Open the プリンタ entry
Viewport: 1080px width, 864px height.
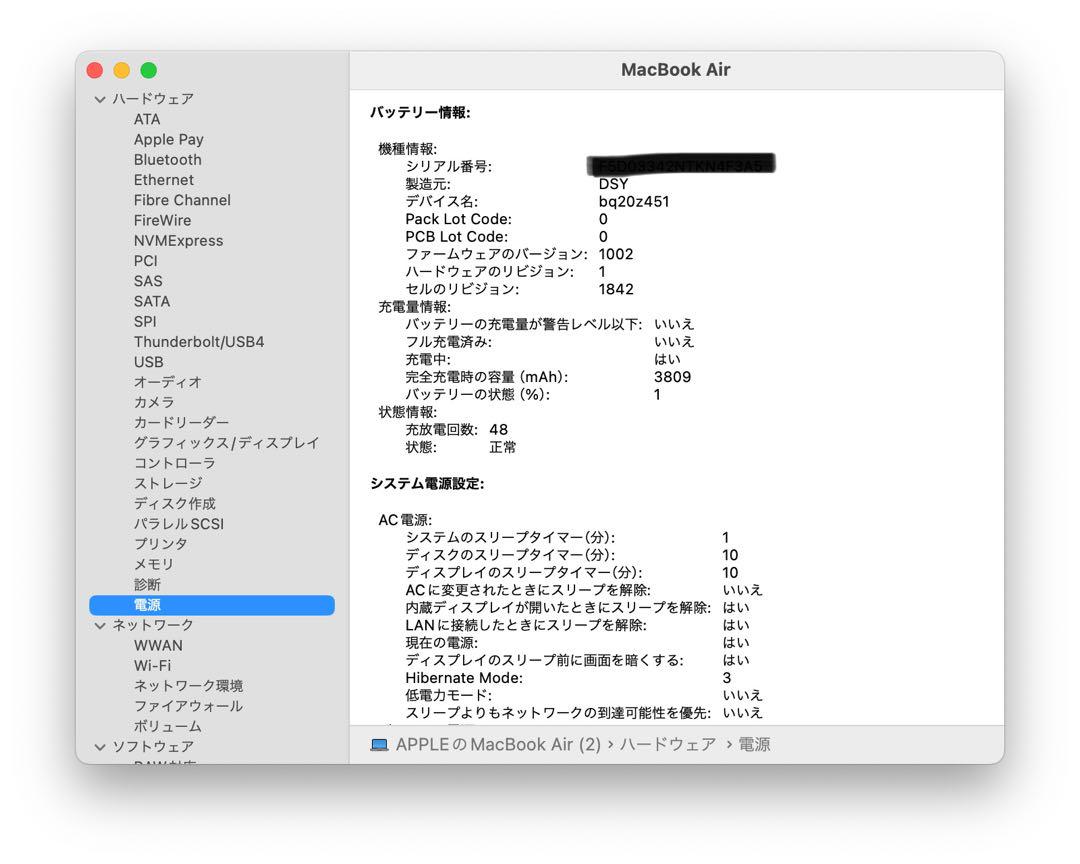pyautogui.click(x=161, y=544)
